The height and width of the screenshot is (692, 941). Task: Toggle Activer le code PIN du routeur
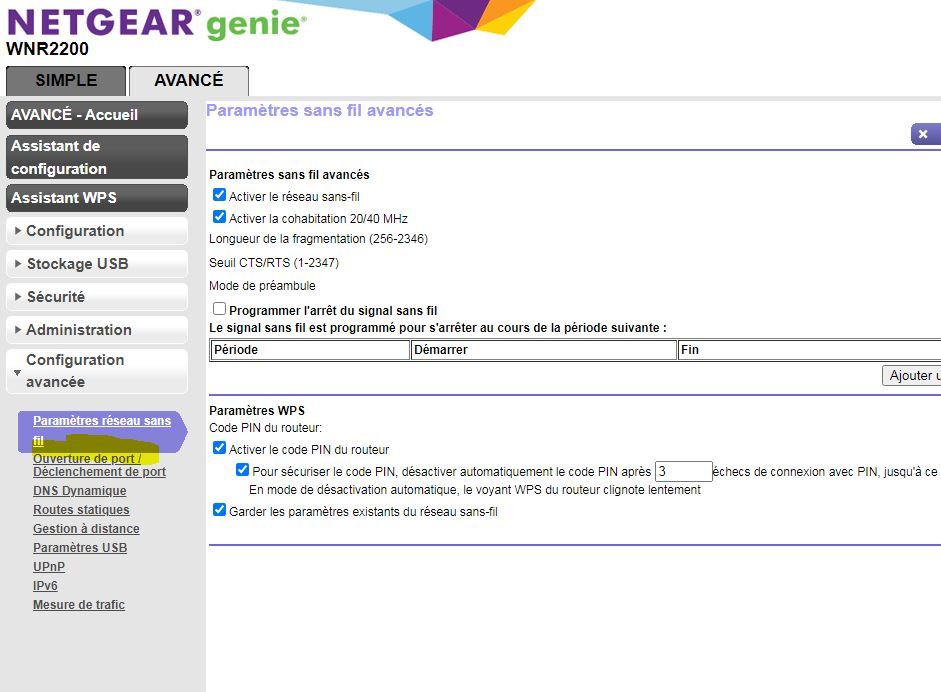(220, 448)
